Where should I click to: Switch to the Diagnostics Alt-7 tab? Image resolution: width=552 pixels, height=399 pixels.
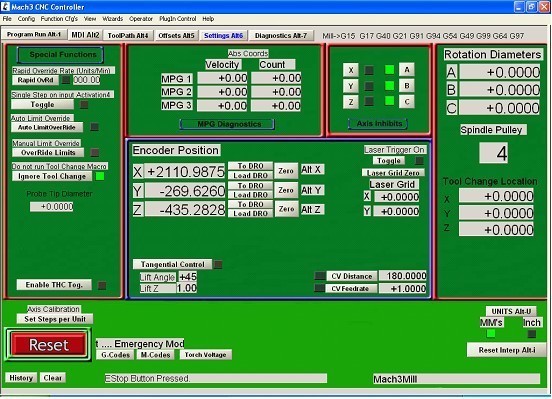coord(281,36)
